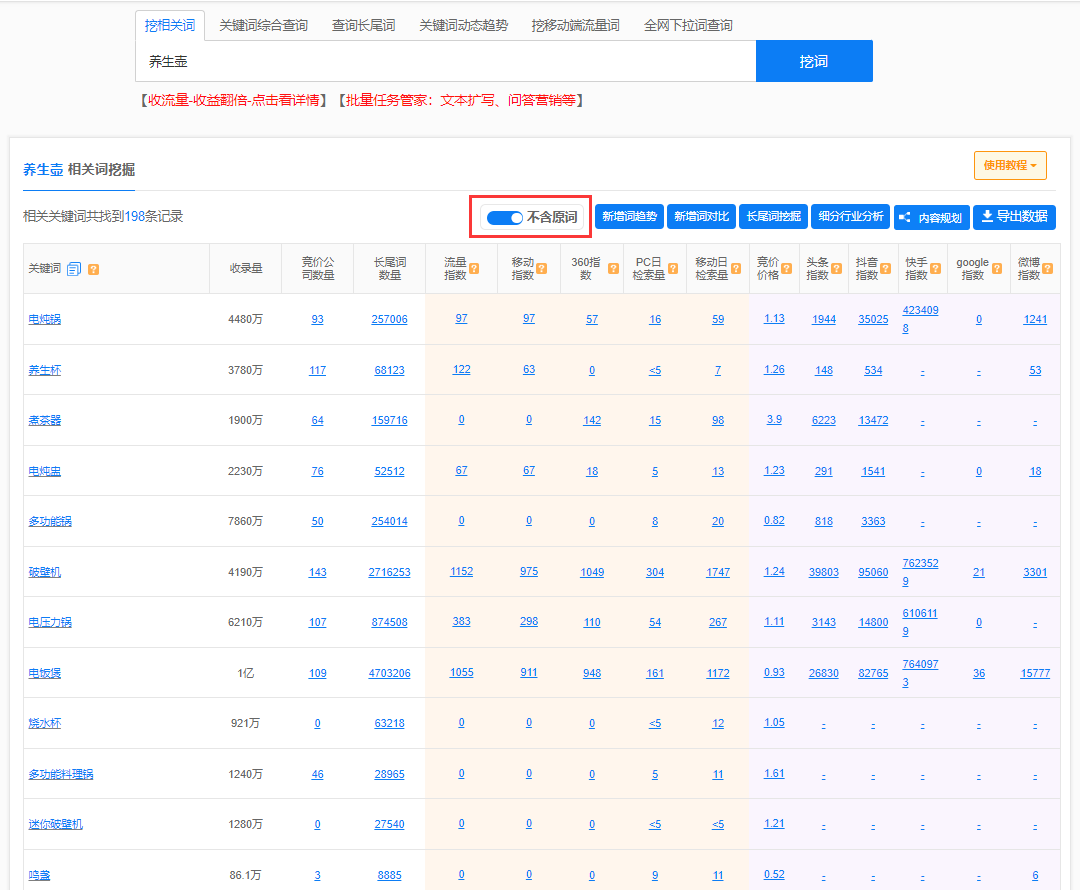Viewport: 1080px width, 890px height.
Task: Open keyword link 迷你破壁机
Action: click(56, 824)
